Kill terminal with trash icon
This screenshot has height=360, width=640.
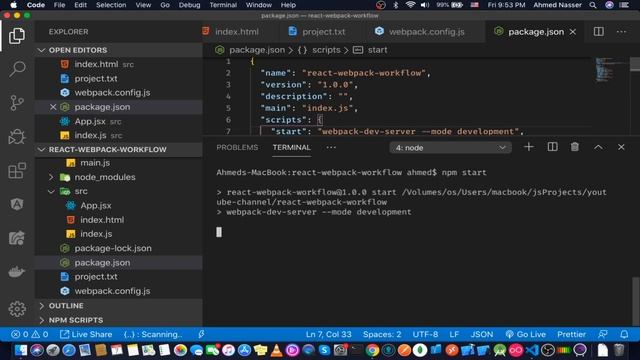pyautogui.click(x=575, y=147)
